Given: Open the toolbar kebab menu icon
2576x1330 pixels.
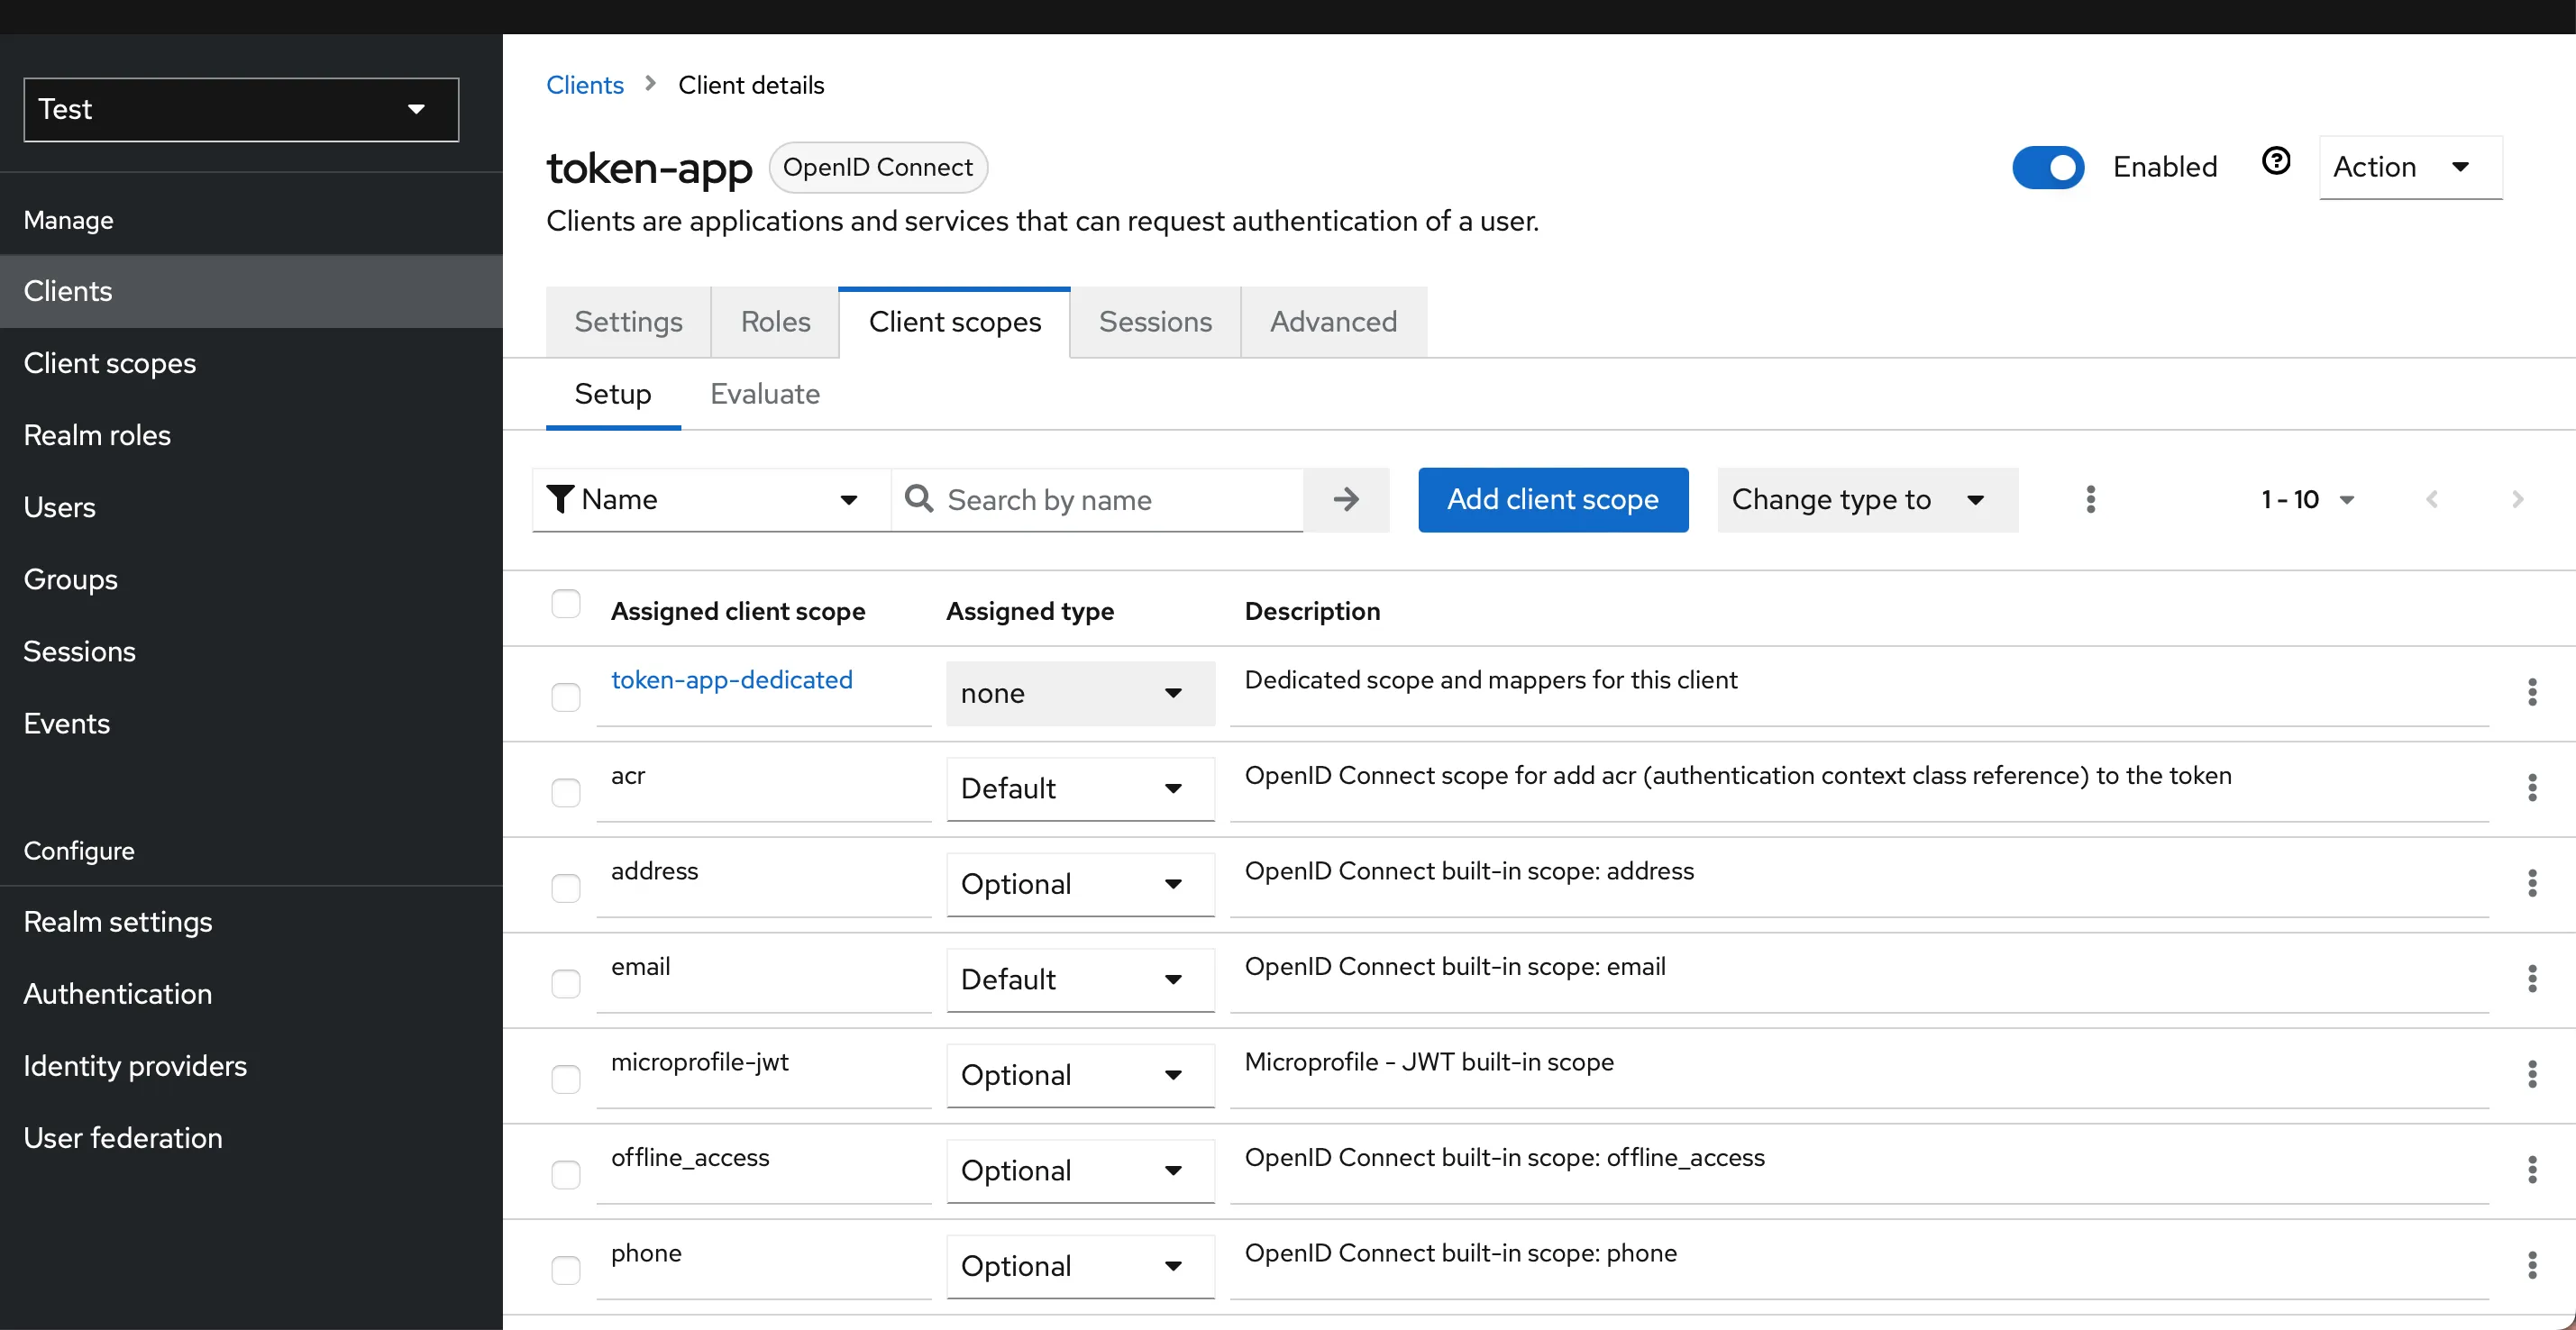Looking at the screenshot, I should tap(2090, 499).
